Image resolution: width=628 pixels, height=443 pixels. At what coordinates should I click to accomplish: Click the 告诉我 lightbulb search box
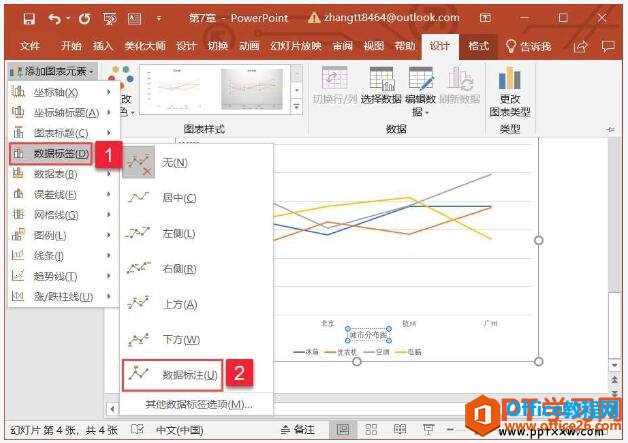(528, 46)
